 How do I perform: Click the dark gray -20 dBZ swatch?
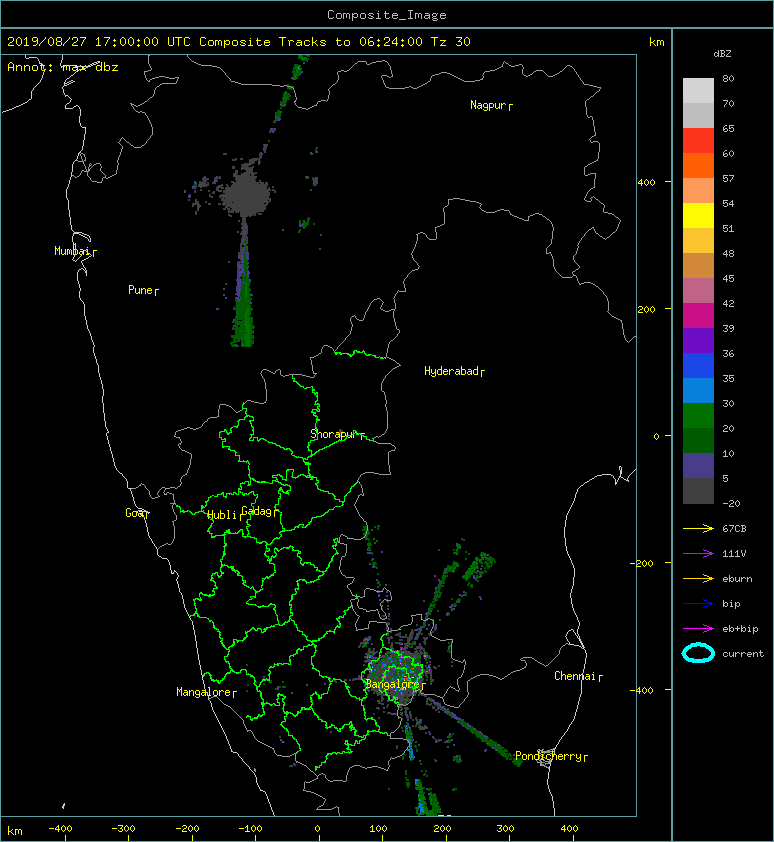click(698, 490)
